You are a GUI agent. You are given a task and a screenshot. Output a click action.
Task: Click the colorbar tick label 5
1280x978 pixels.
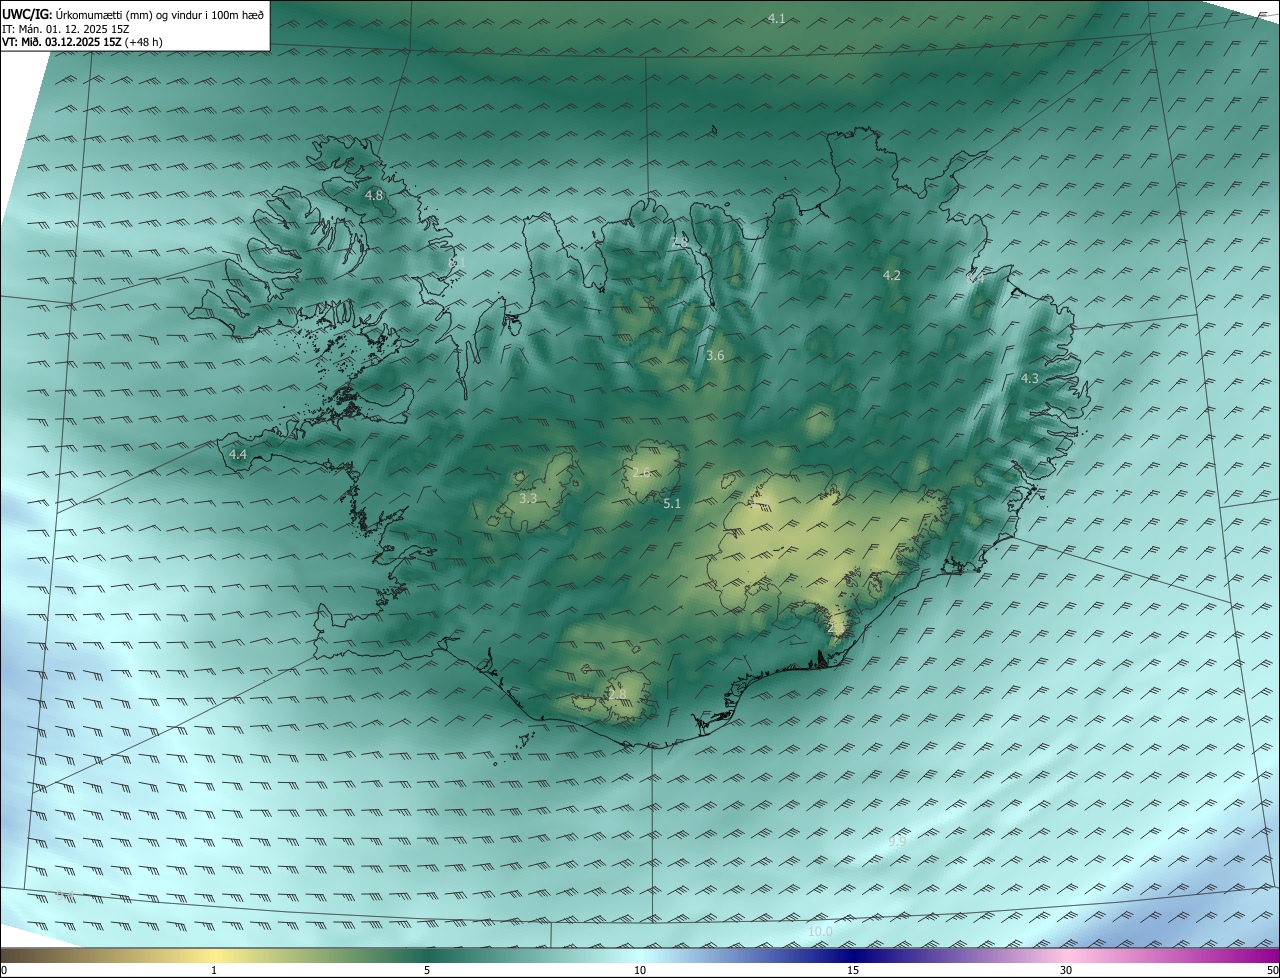427,971
